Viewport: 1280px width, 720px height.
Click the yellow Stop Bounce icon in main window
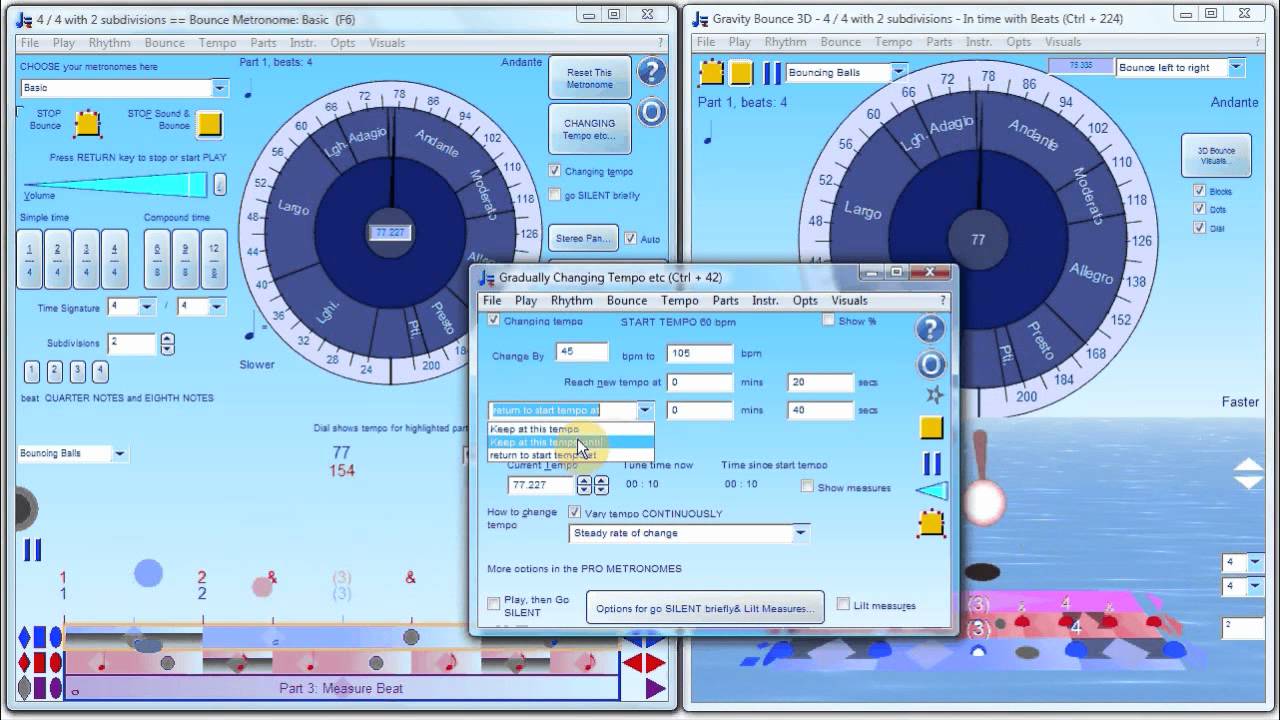[88, 124]
